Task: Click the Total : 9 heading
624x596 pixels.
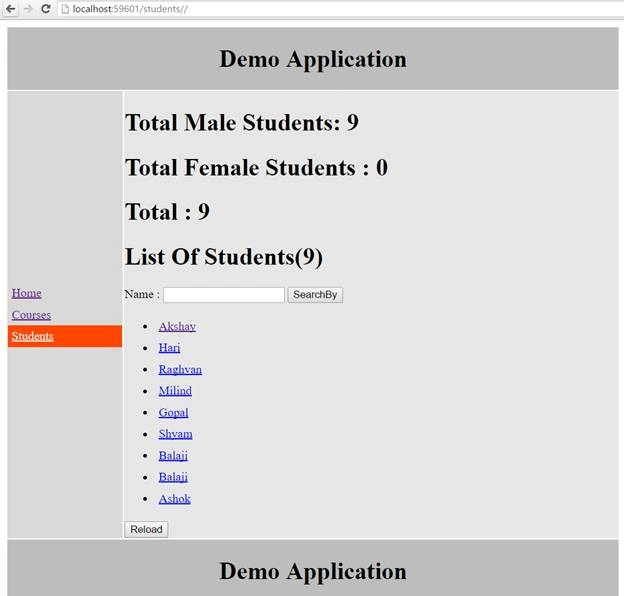Action: point(167,212)
